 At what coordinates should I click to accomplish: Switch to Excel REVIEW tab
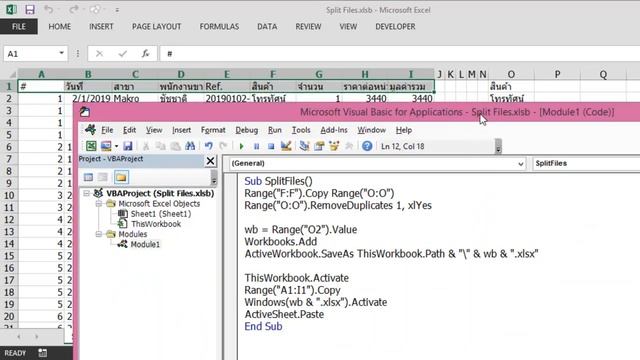point(308,27)
